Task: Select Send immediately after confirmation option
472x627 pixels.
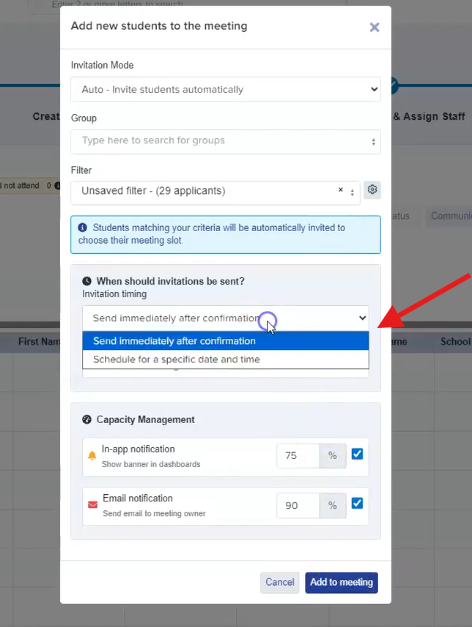Action: click(226, 341)
